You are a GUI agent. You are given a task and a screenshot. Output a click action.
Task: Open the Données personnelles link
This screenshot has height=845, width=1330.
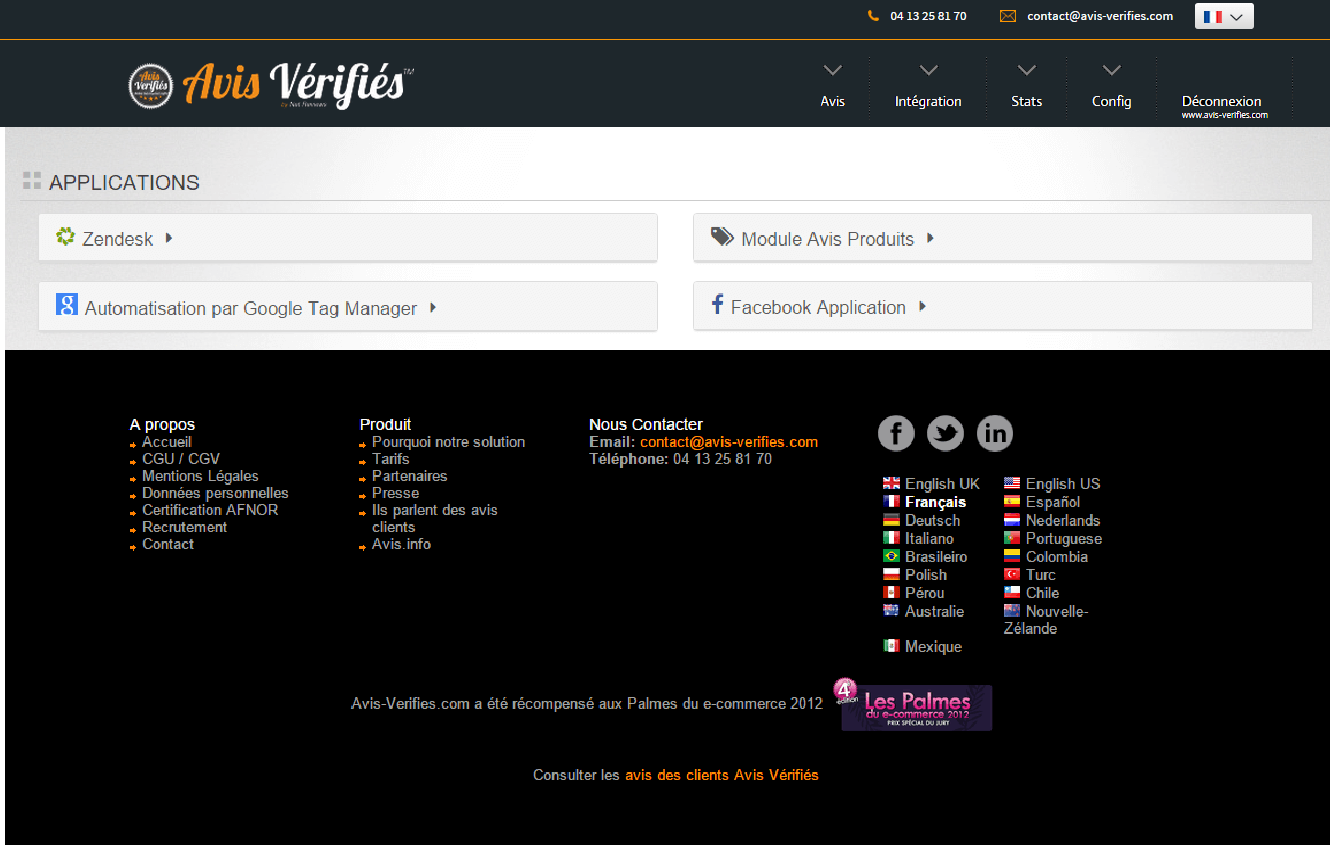pos(215,493)
